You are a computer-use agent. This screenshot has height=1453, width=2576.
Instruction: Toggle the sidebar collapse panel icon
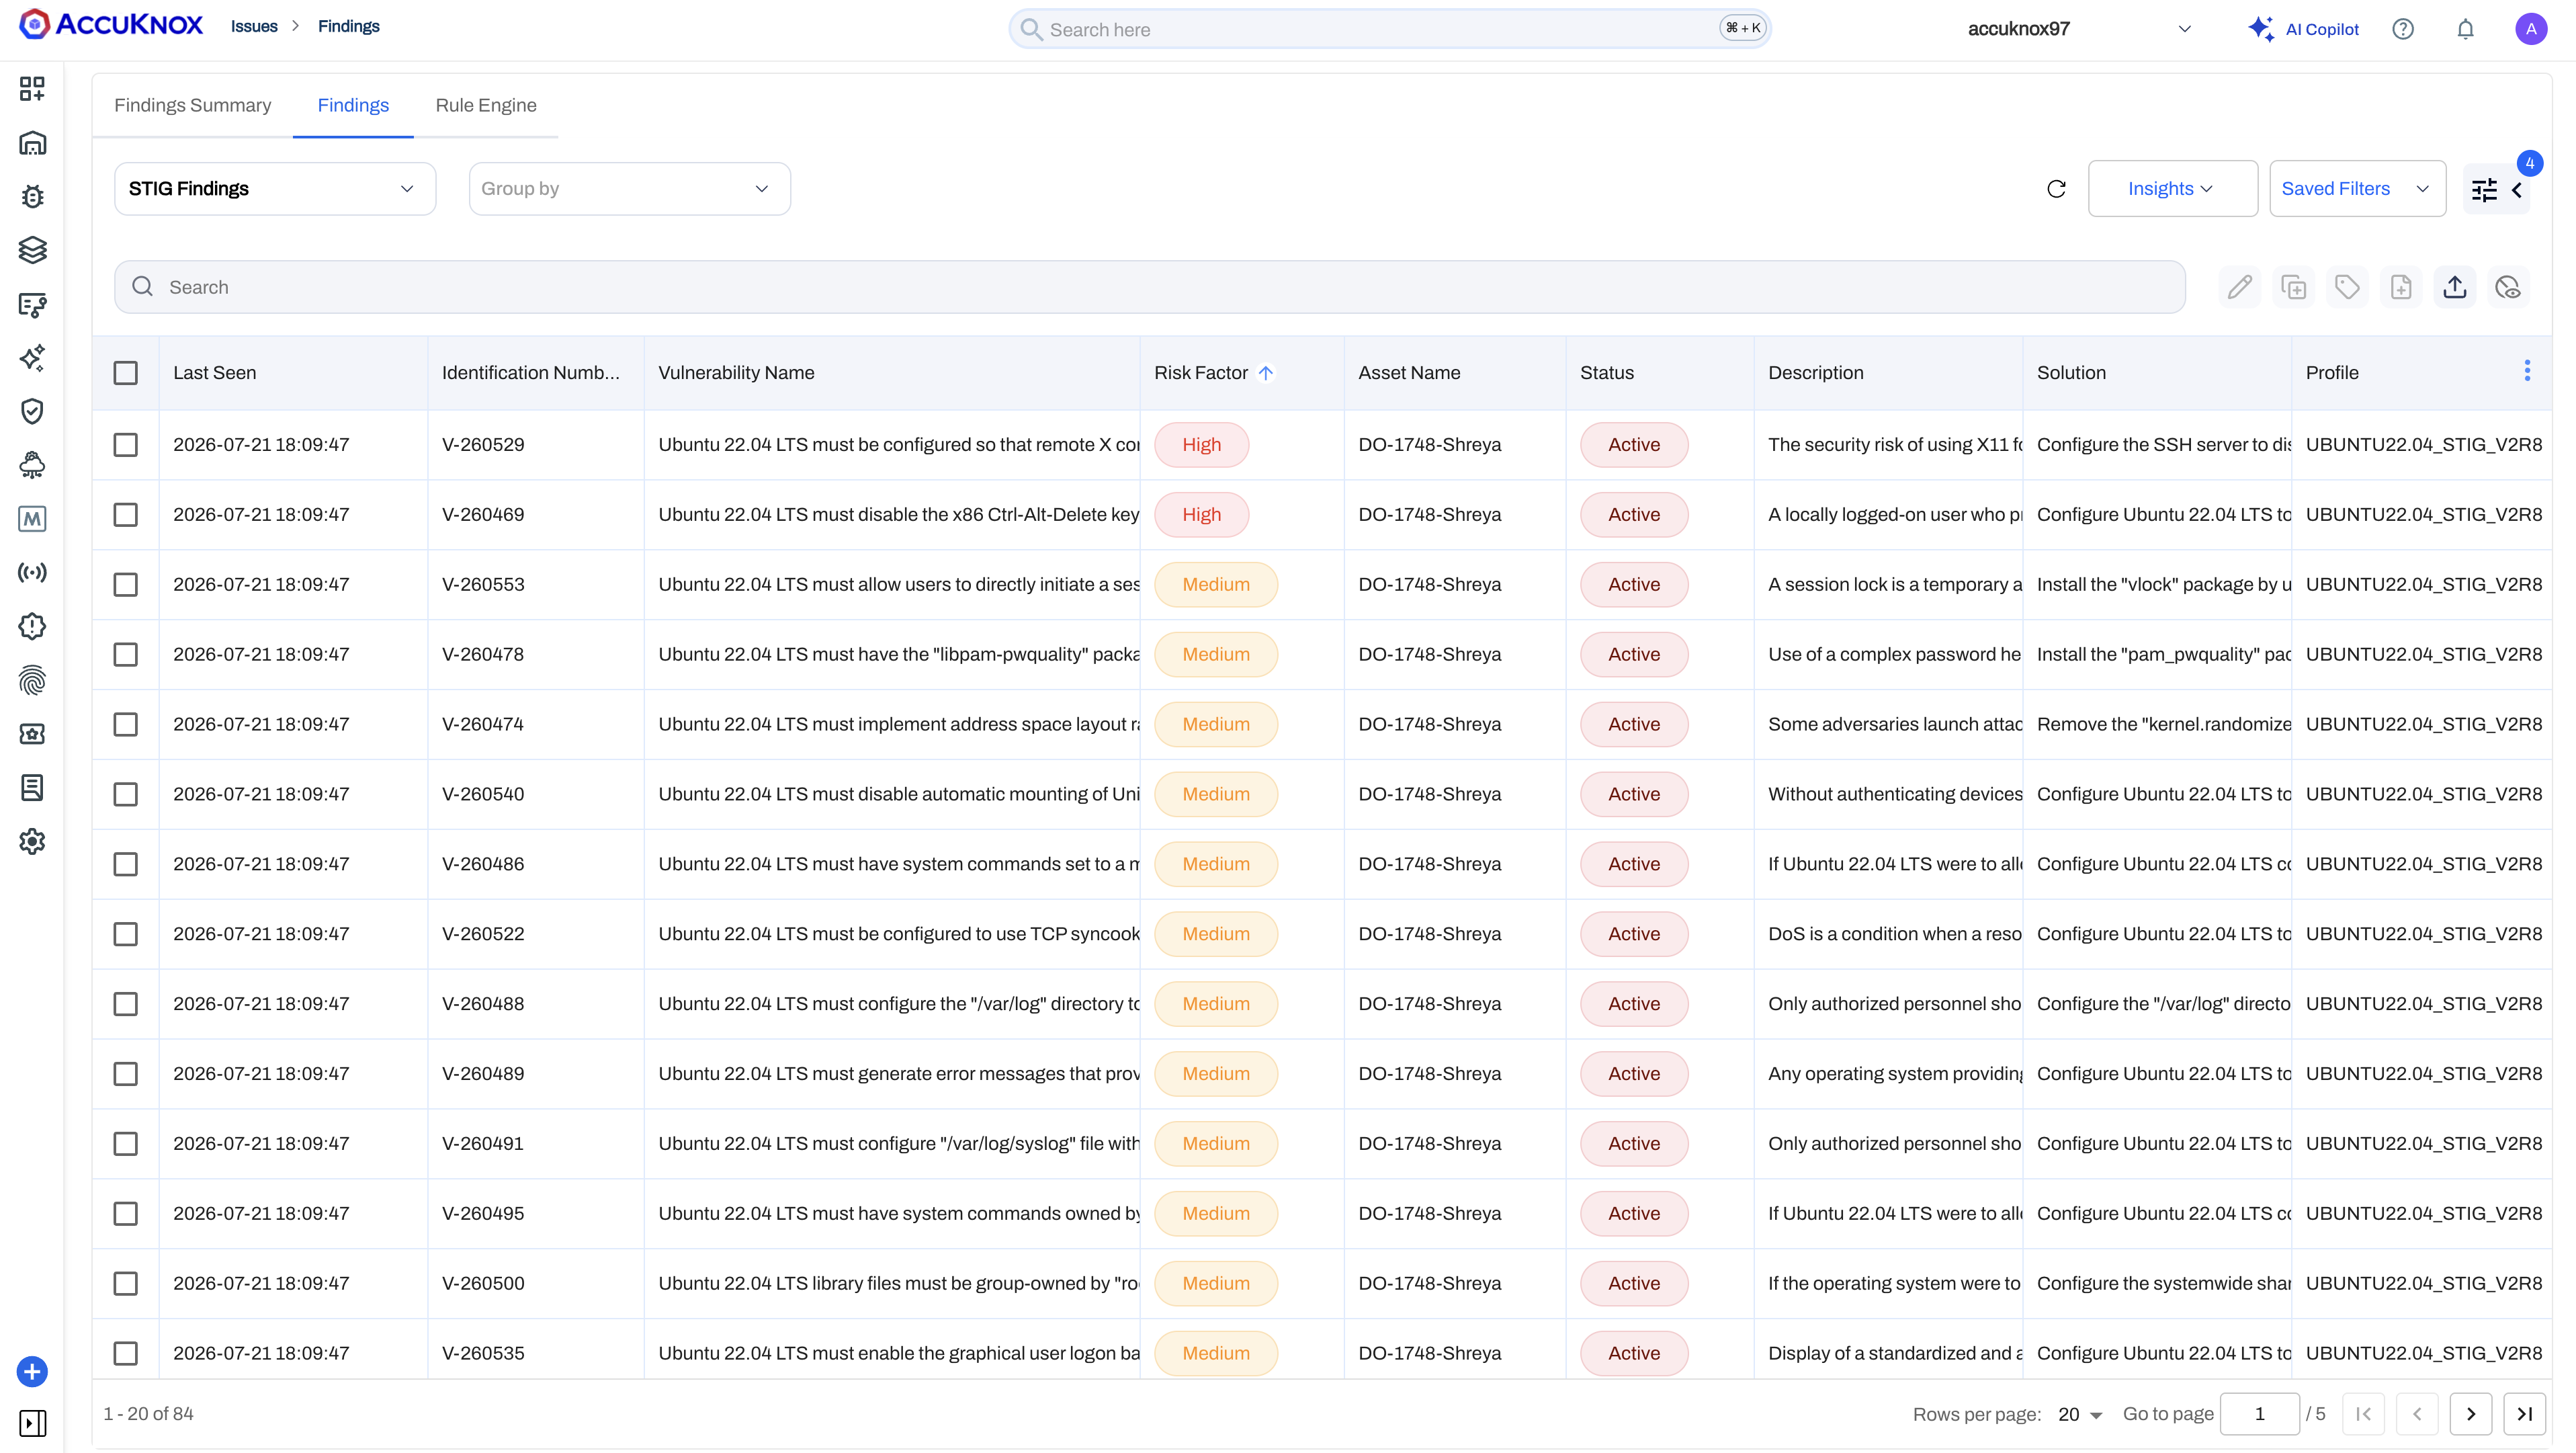tap(32, 1423)
